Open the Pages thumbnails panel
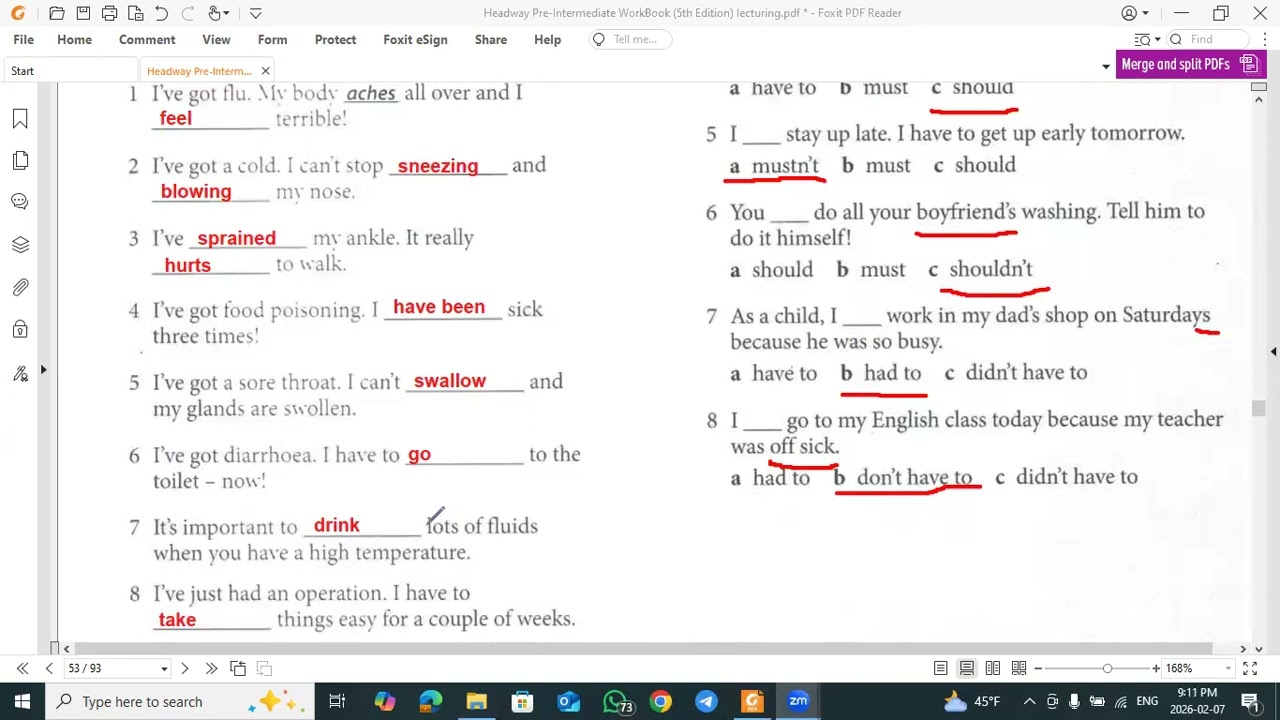Image resolution: width=1280 pixels, height=720 pixels. pos(20,161)
